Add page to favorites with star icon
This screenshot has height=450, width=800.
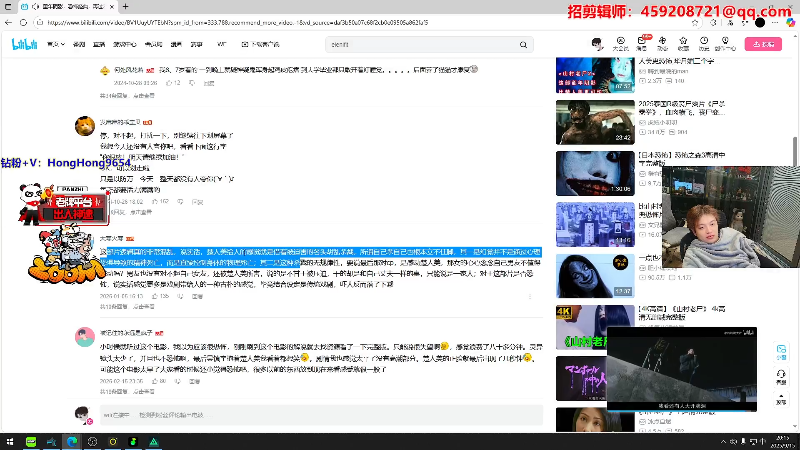(x=694, y=22)
